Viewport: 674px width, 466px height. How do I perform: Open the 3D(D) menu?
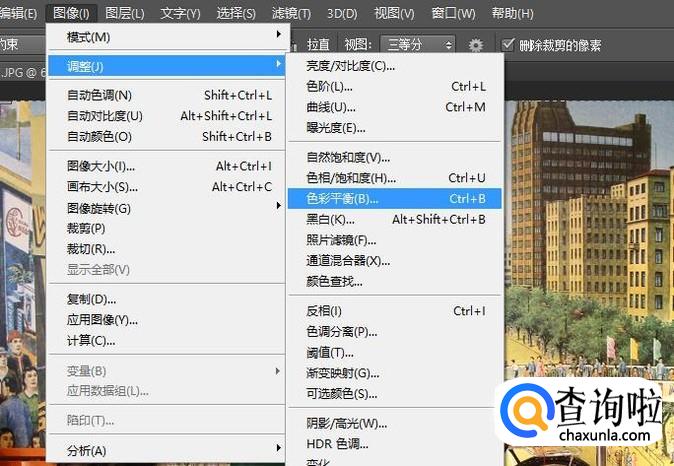click(x=342, y=13)
